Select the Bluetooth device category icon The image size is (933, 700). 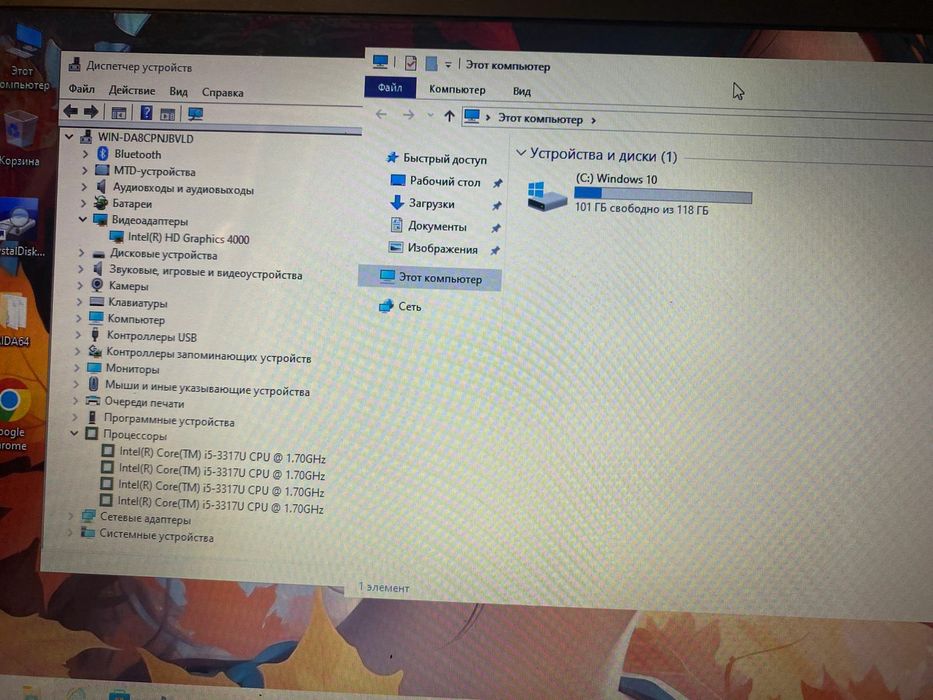102,154
